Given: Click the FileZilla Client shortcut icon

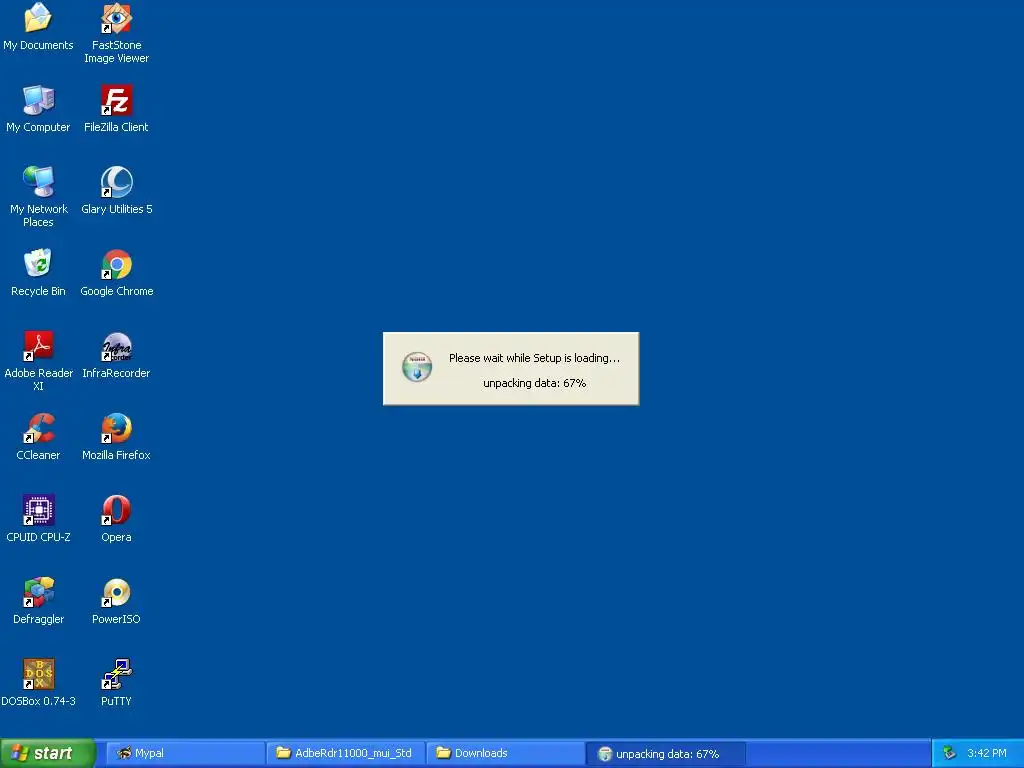Looking at the screenshot, I should click(x=116, y=100).
